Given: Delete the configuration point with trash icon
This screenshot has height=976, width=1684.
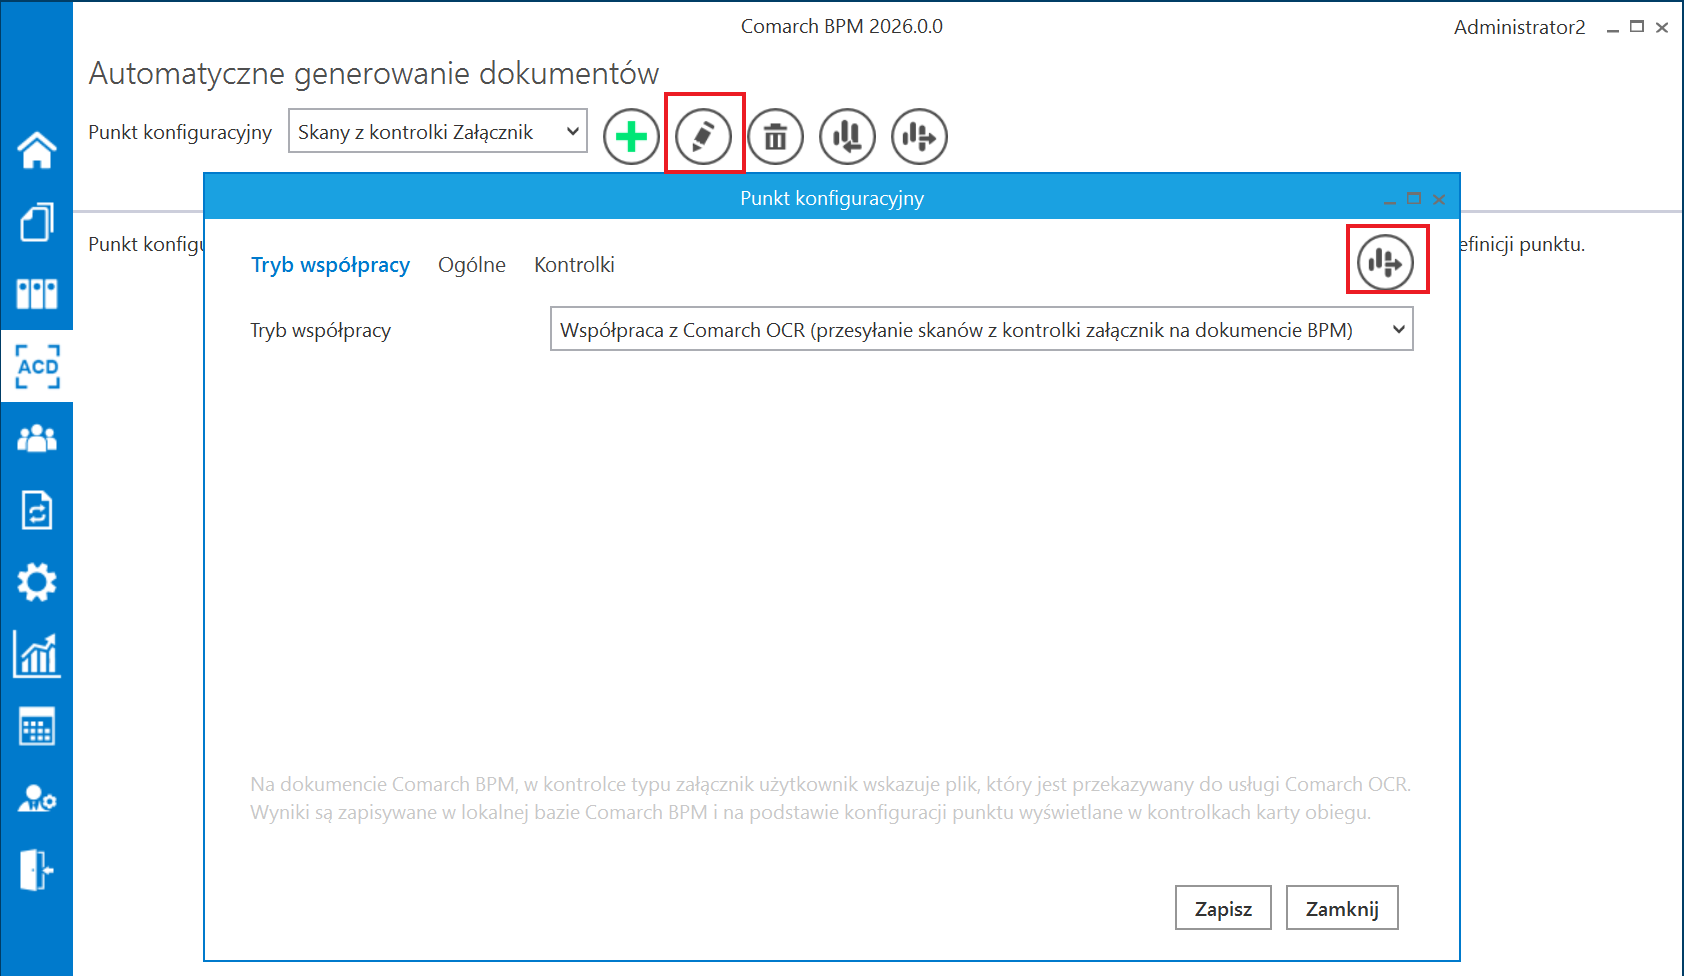Looking at the screenshot, I should (776, 136).
